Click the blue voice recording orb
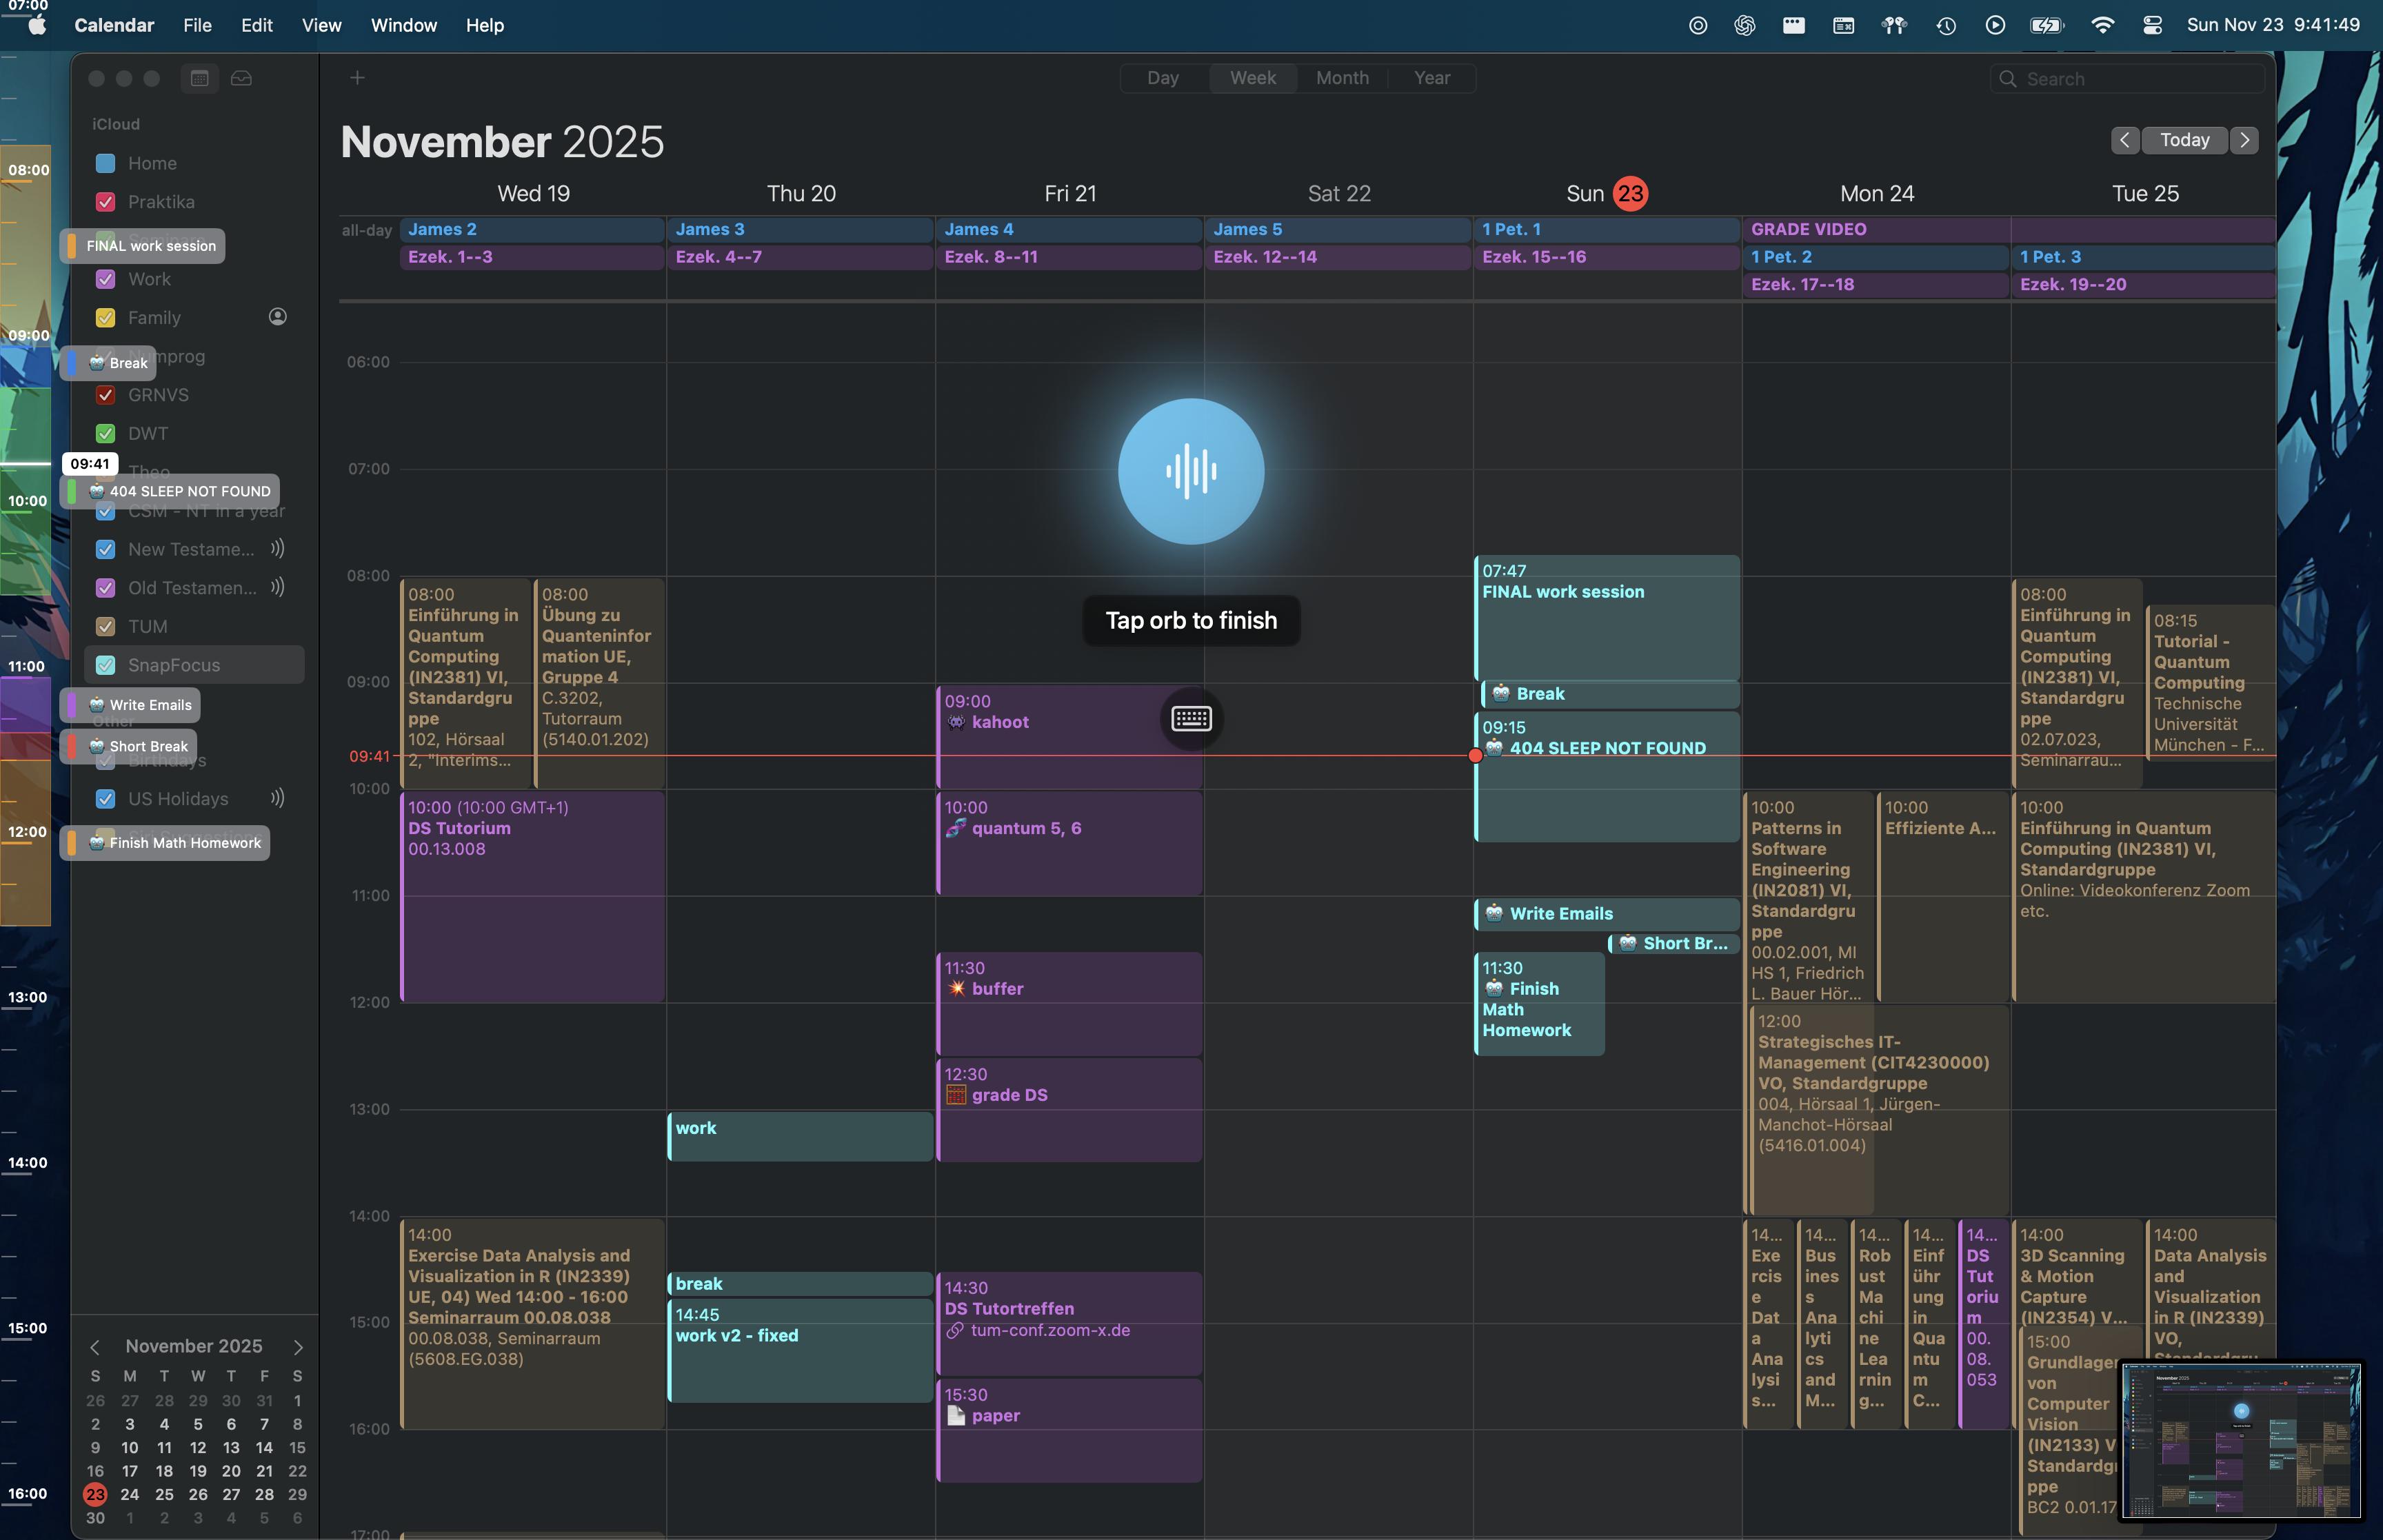 pos(1190,471)
